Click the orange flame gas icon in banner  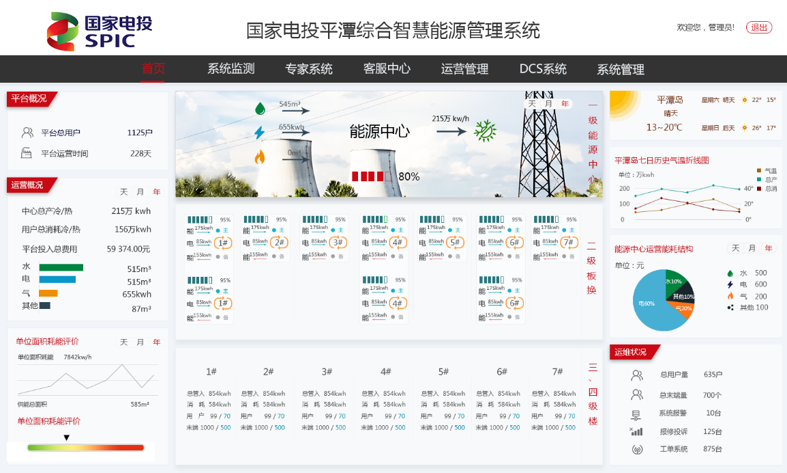[x=260, y=157]
